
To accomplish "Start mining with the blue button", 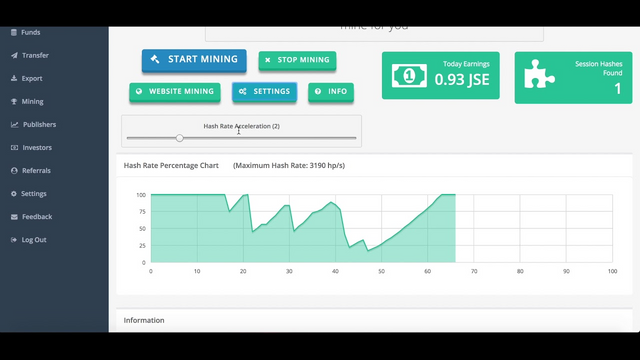I will pos(194,60).
